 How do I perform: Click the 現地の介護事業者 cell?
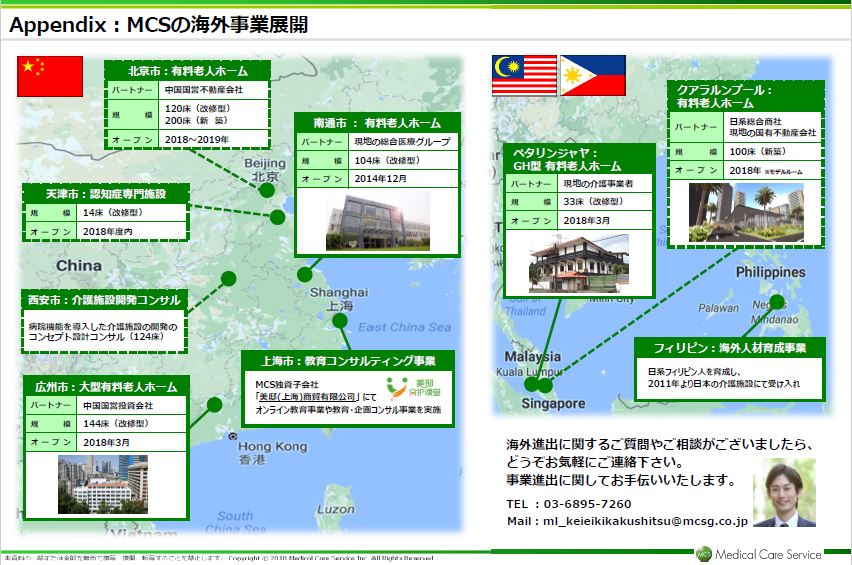[x=605, y=184]
